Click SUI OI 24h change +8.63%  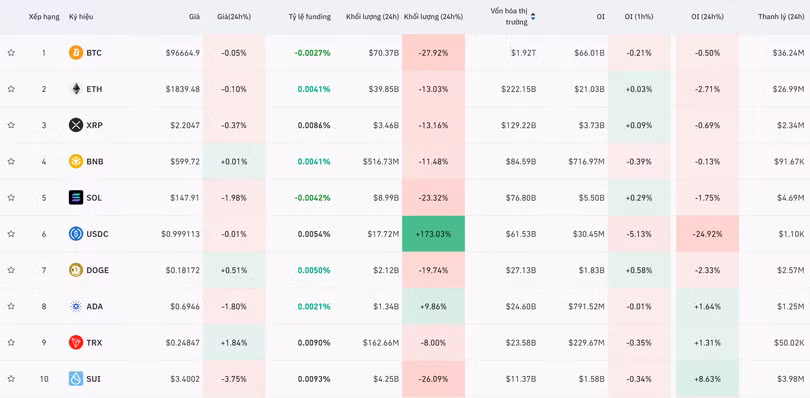[x=707, y=379]
